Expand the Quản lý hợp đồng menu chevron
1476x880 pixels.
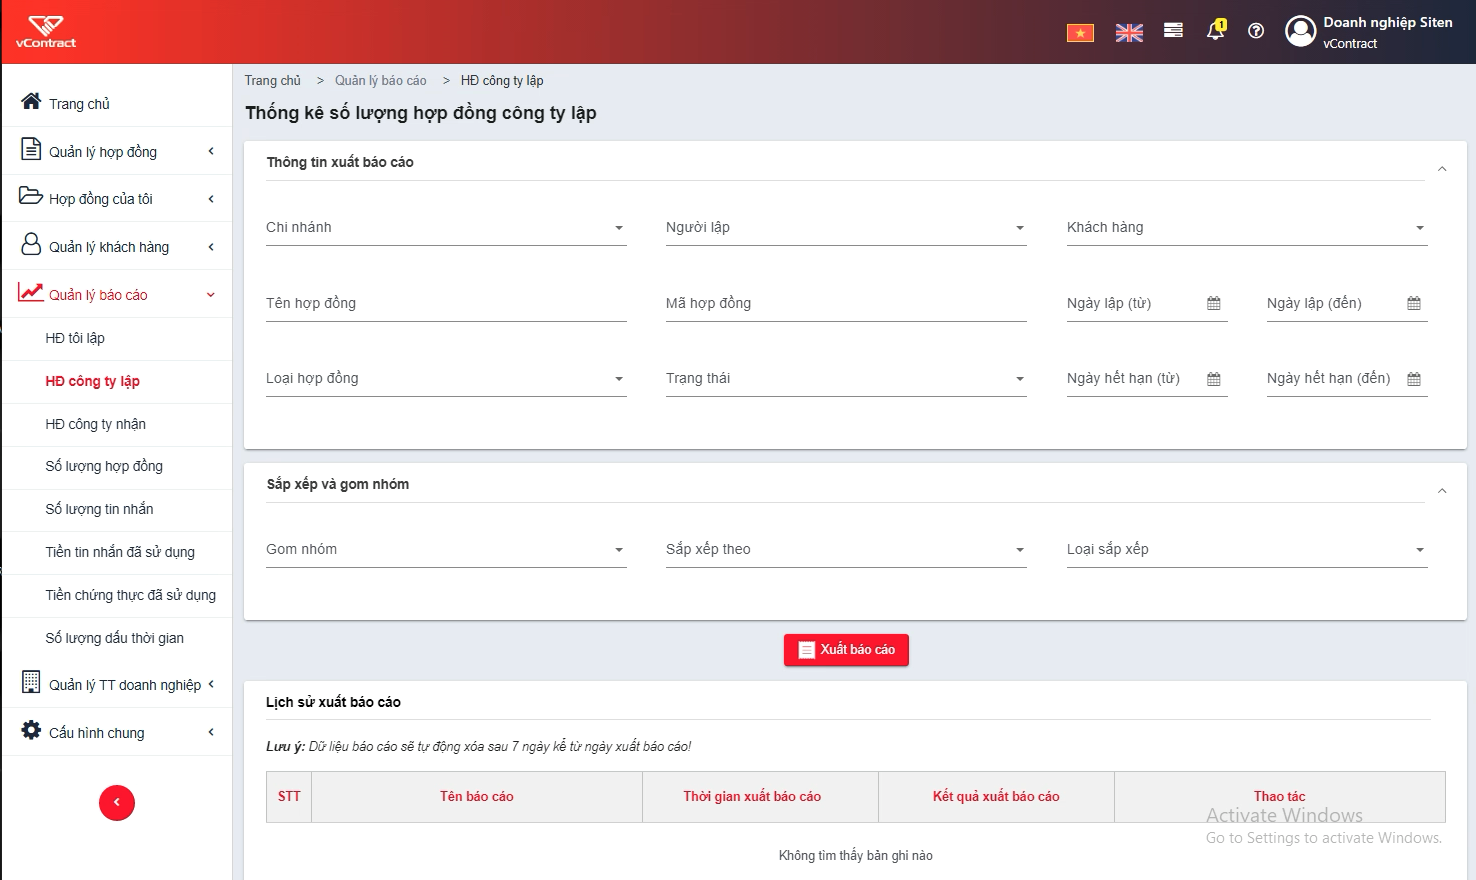pyautogui.click(x=211, y=151)
